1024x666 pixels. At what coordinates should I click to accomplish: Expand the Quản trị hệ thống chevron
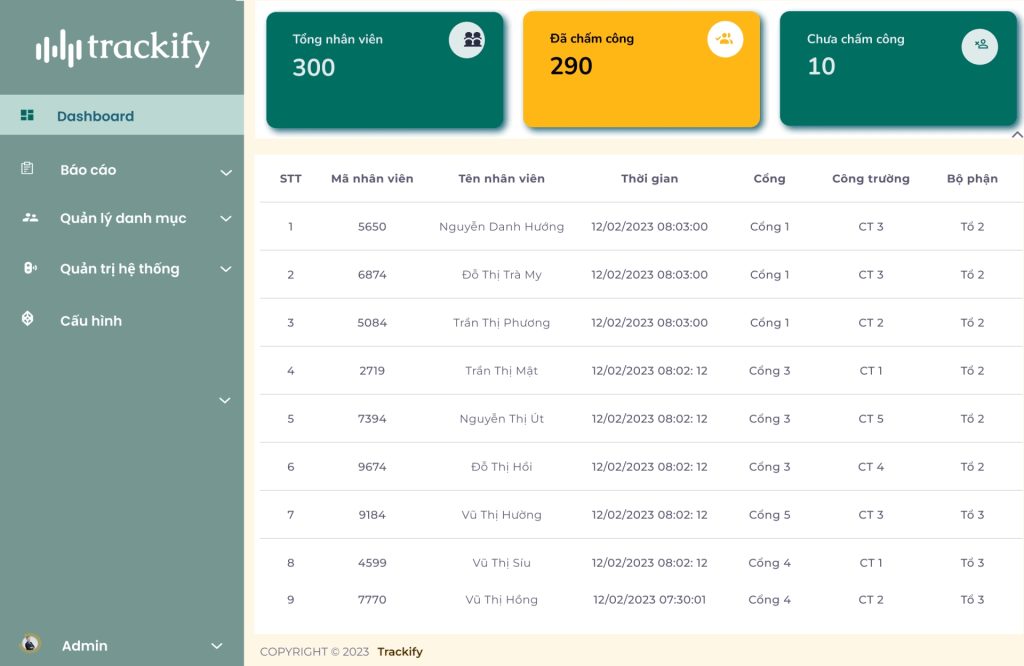coord(226,269)
